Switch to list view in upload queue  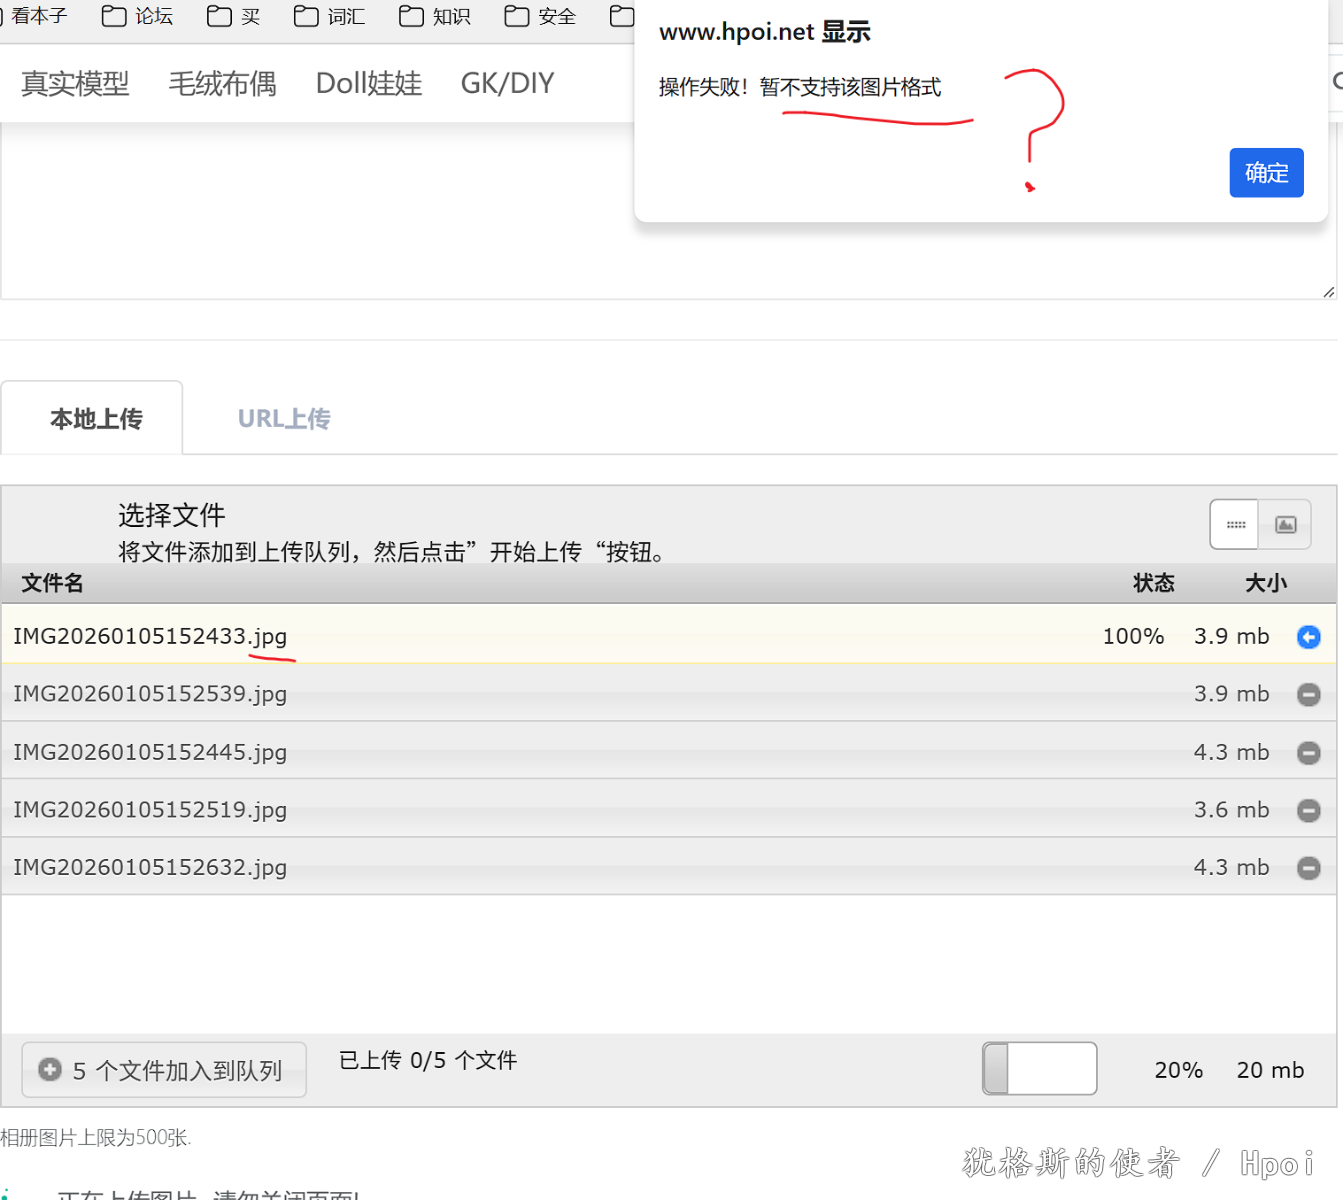click(x=1235, y=525)
